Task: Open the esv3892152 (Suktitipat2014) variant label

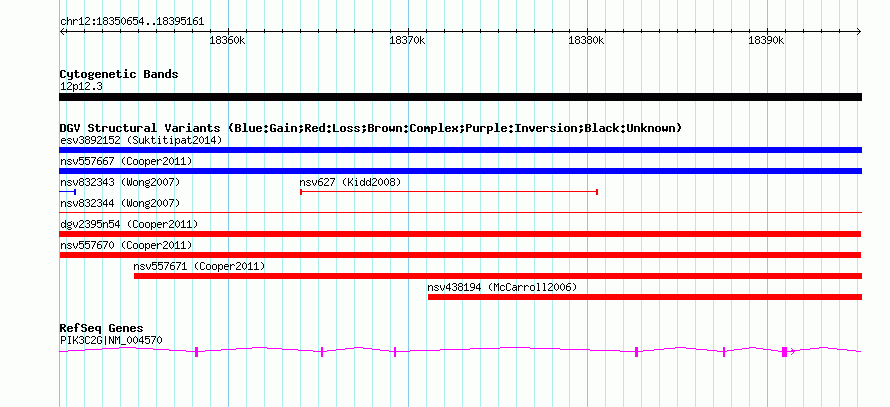Action: [x=141, y=140]
